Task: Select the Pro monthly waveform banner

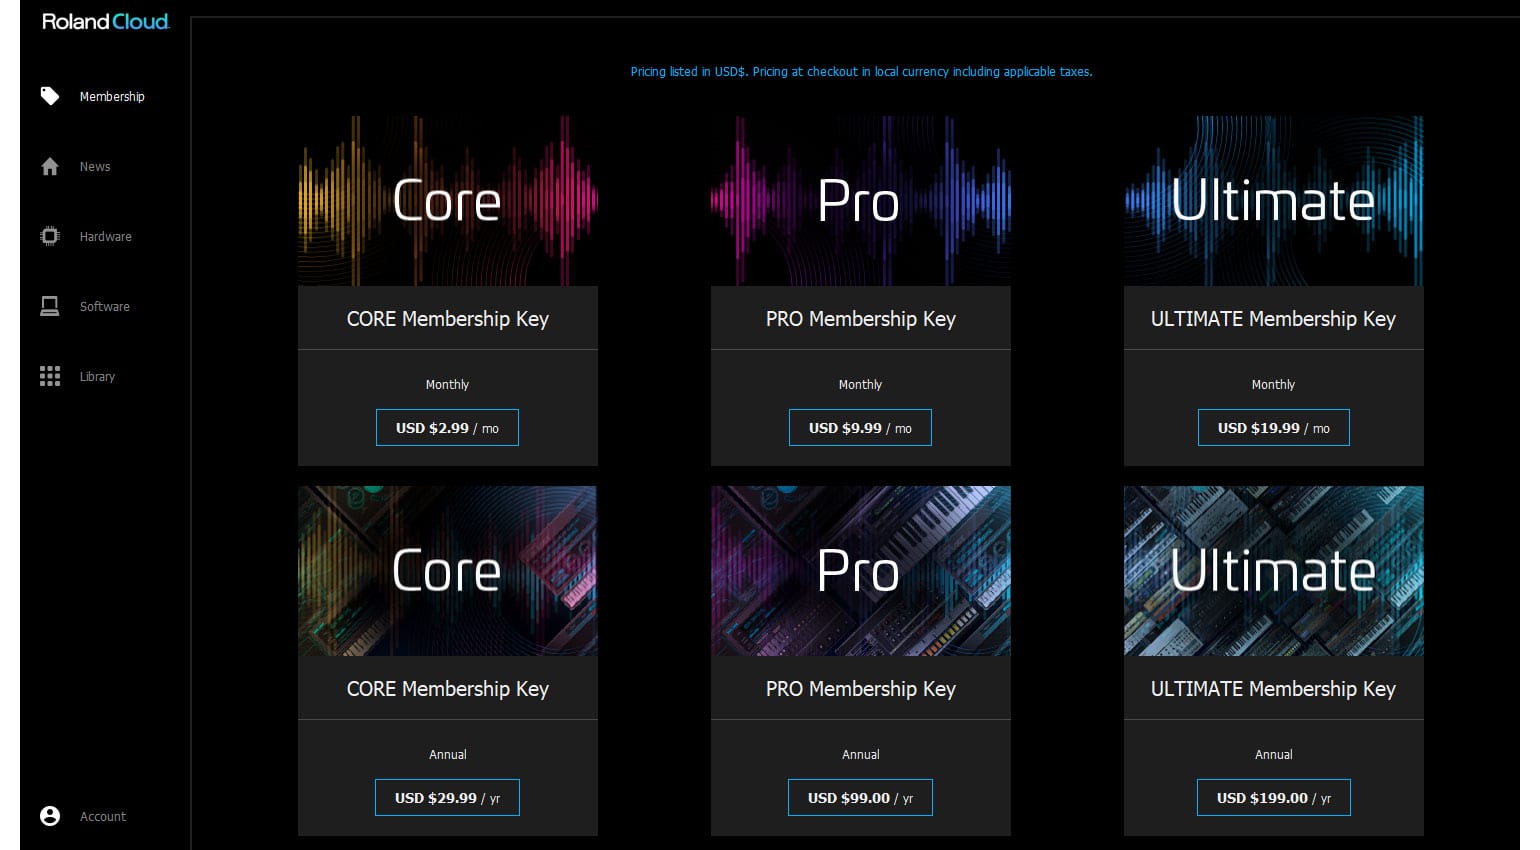Action: pos(861,201)
